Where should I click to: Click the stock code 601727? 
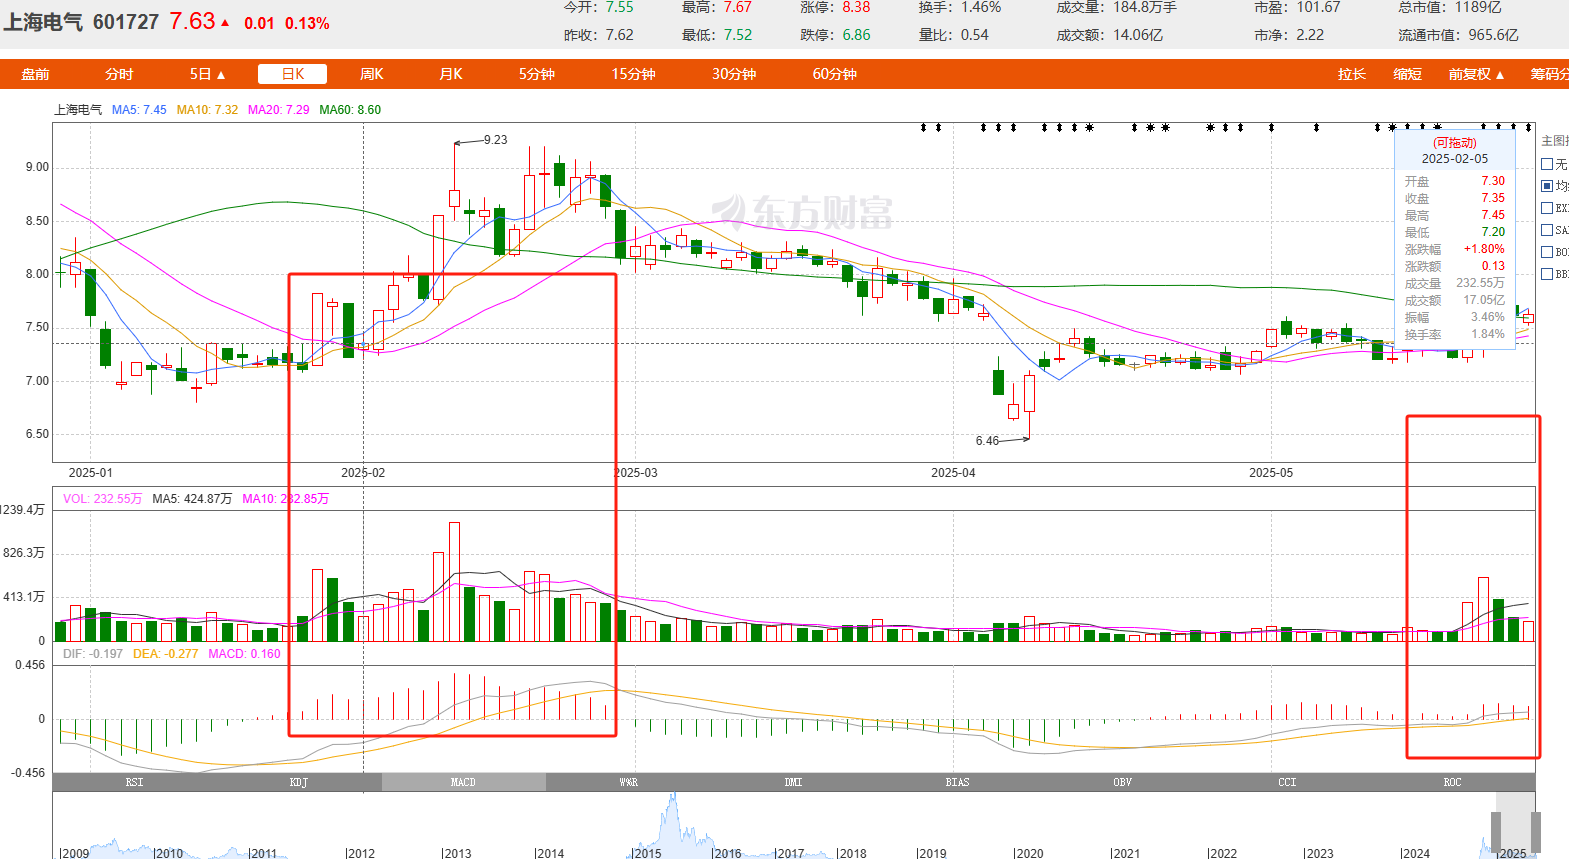tap(126, 22)
